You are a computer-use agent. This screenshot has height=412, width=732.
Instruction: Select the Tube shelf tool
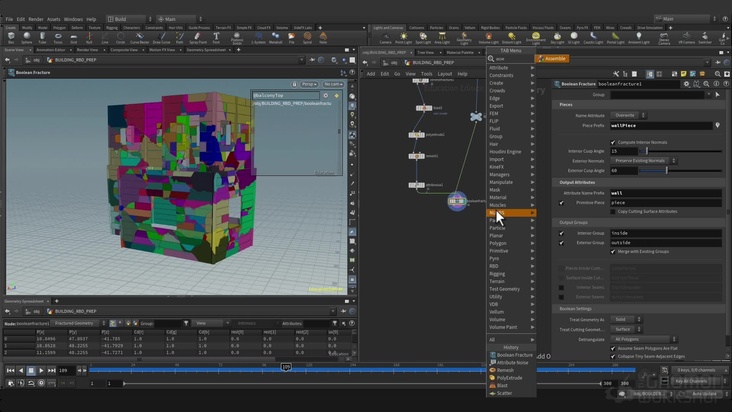tap(42, 38)
